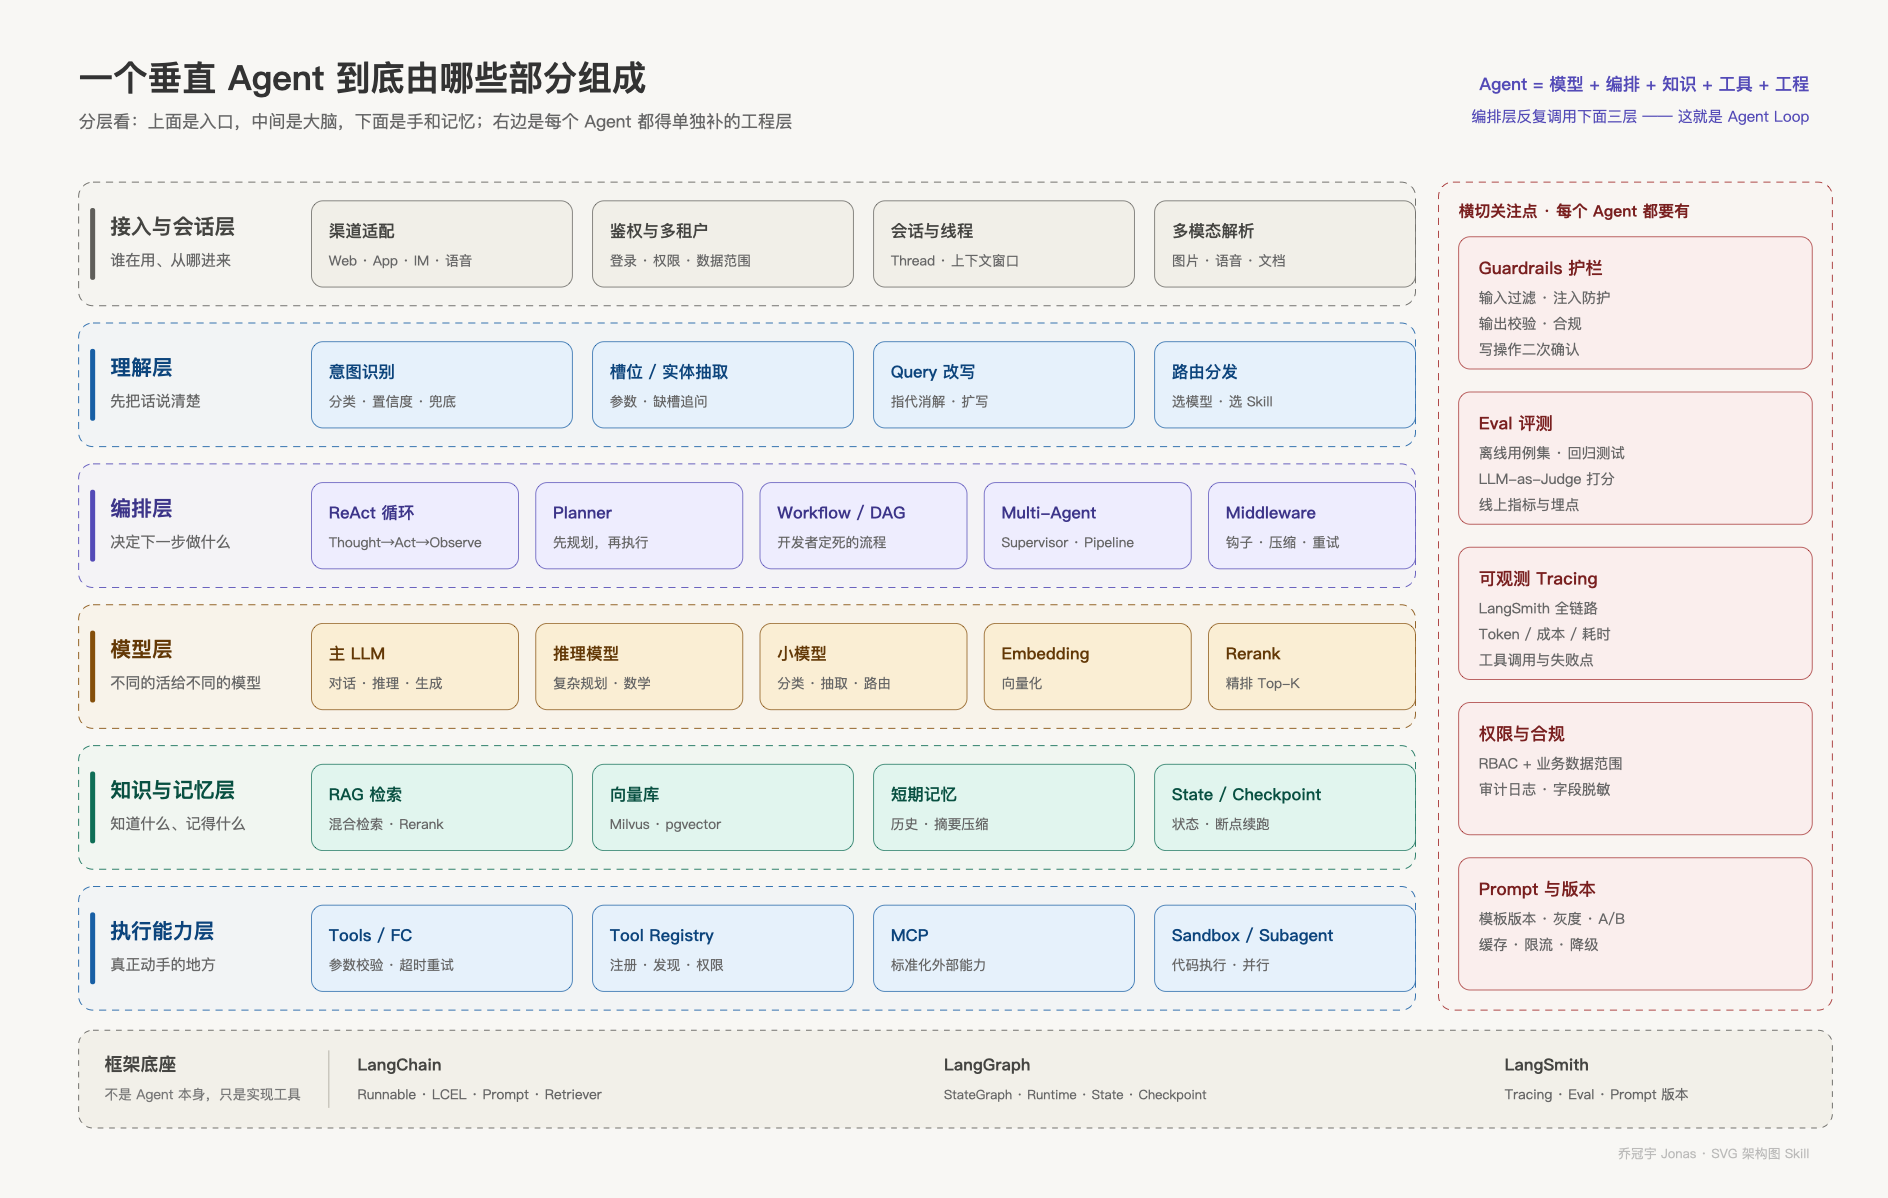Click 'Tracing · Eval · Prompt 版本' text

pos(1596,1095)
